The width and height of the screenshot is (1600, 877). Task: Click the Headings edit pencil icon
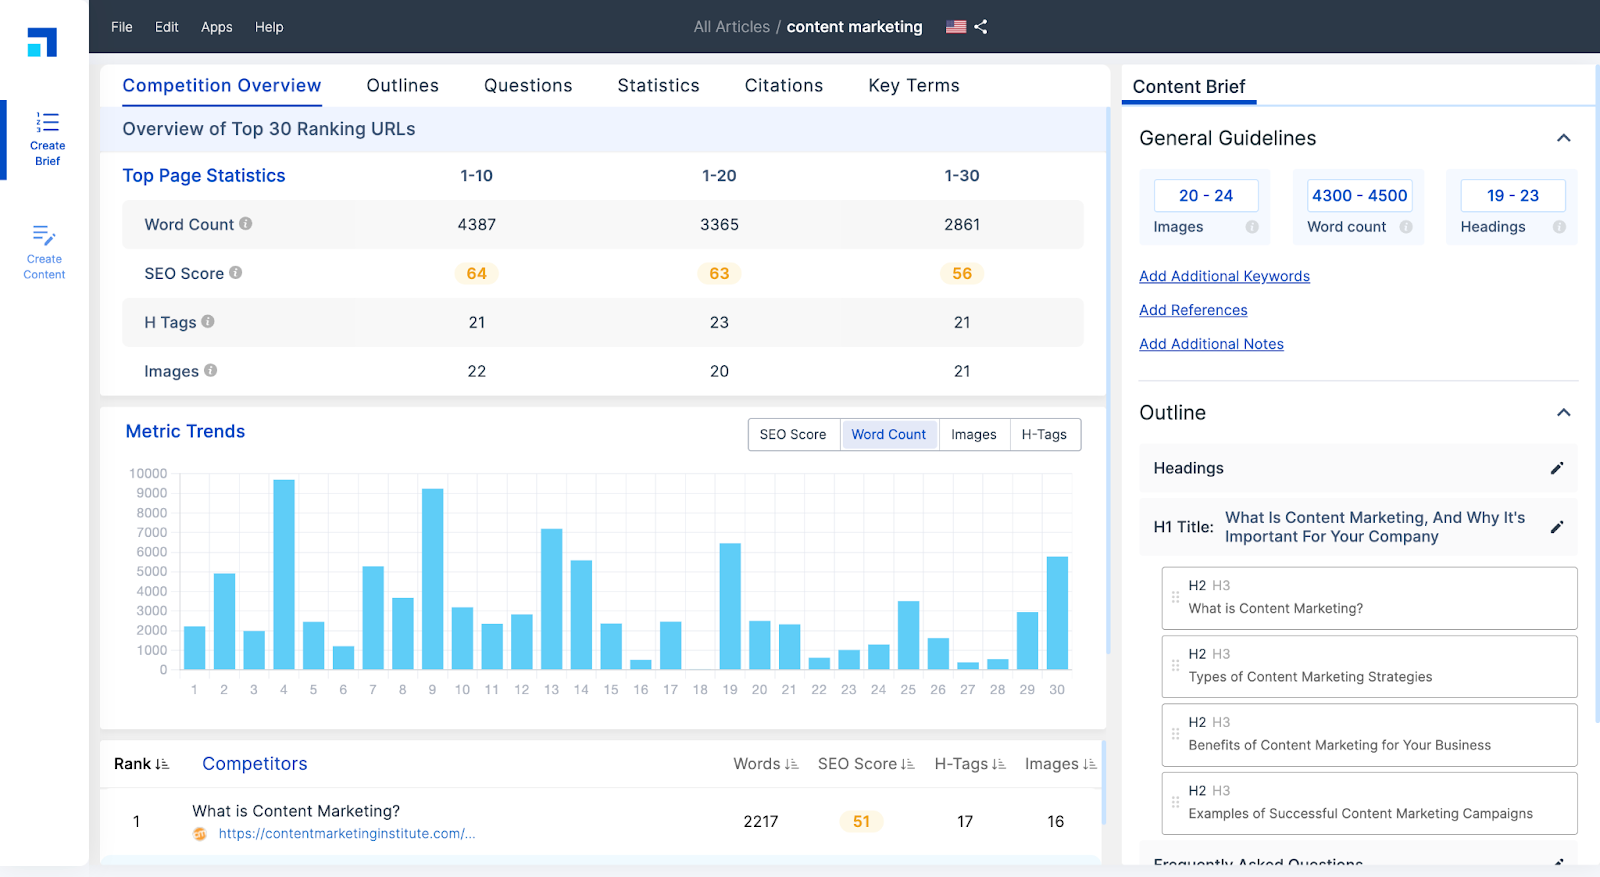[1556, 468]
